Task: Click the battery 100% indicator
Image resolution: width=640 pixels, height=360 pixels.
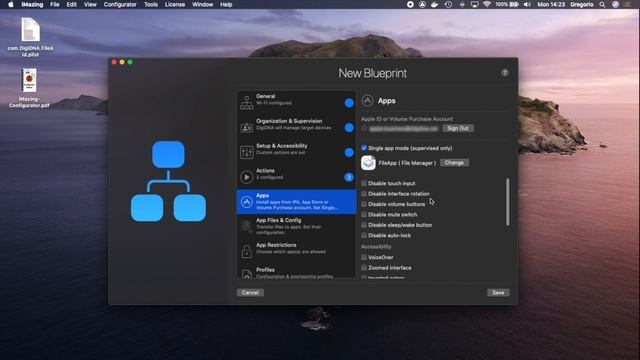Action: coord(507,4)
